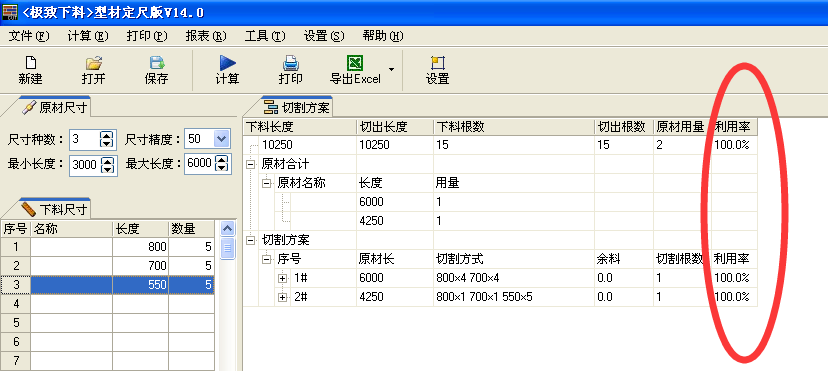Click the 打开 (Open) folder icon
This screenshot has height=371, width=828.
(94, 63)
